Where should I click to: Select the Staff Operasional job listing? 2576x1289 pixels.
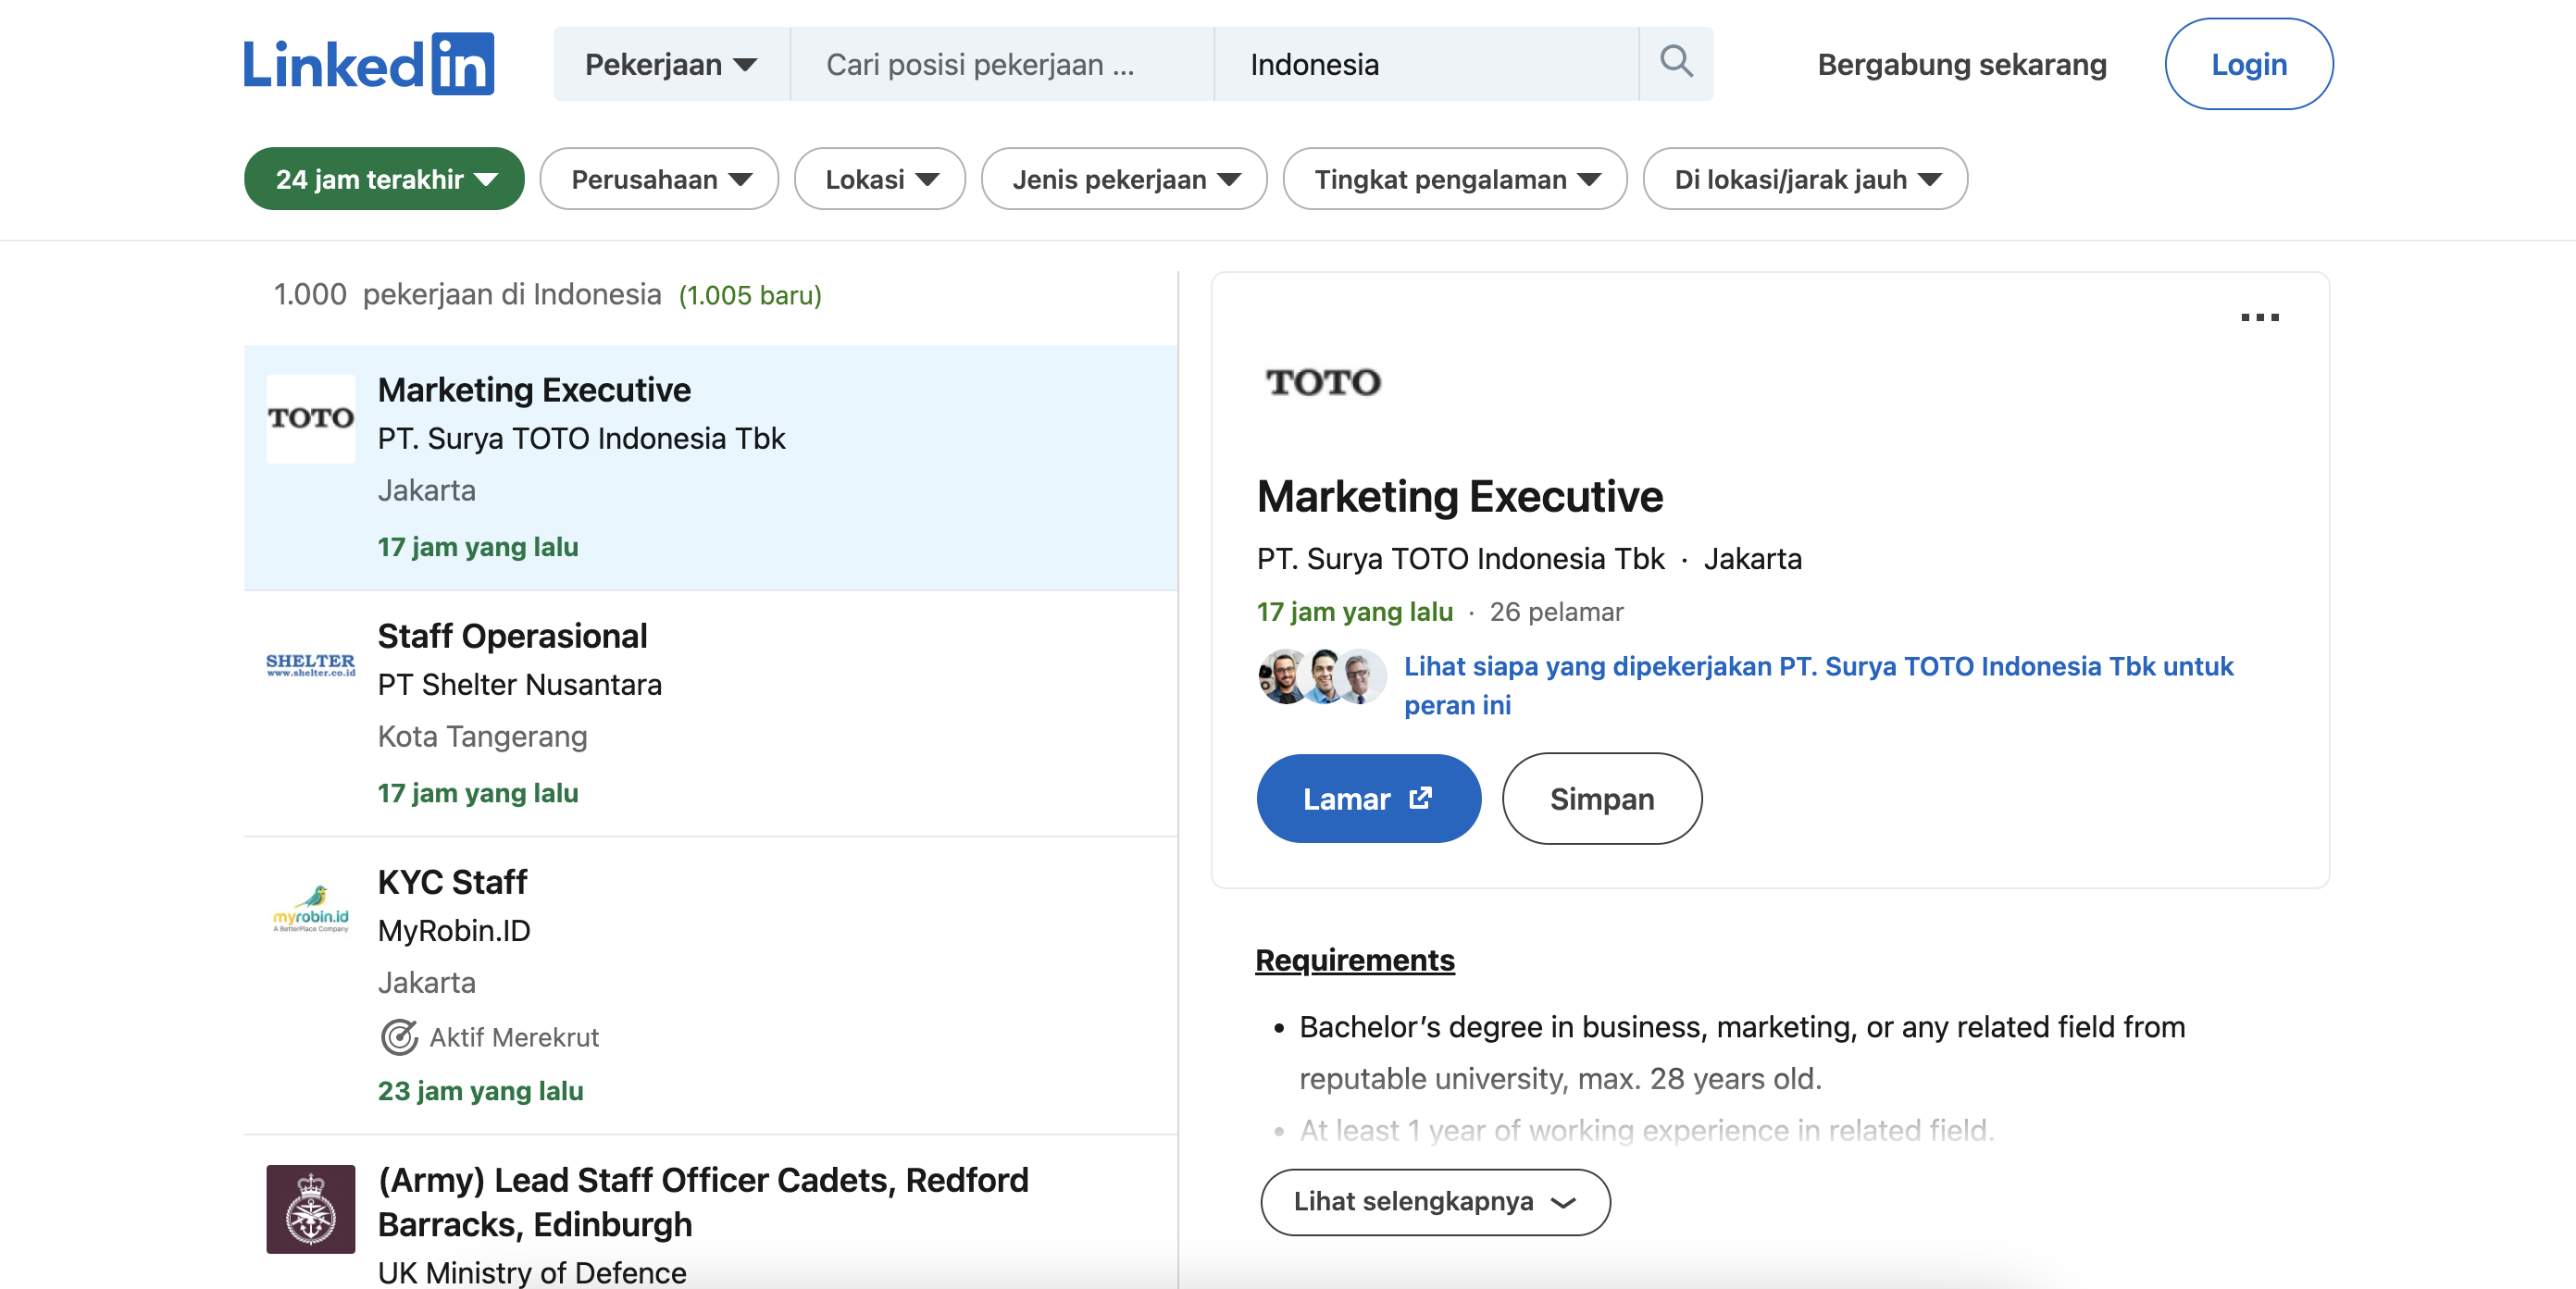512,636
